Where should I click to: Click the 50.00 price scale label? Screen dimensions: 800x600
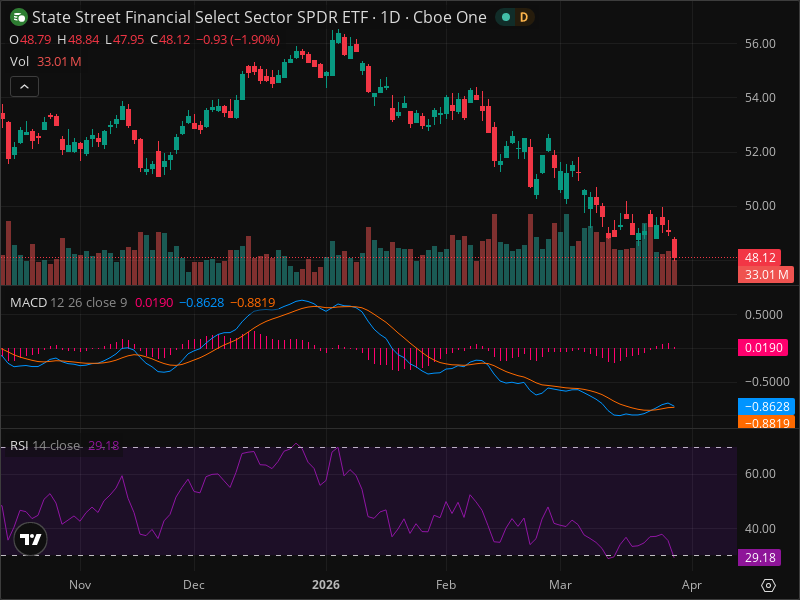coord(760,206)
